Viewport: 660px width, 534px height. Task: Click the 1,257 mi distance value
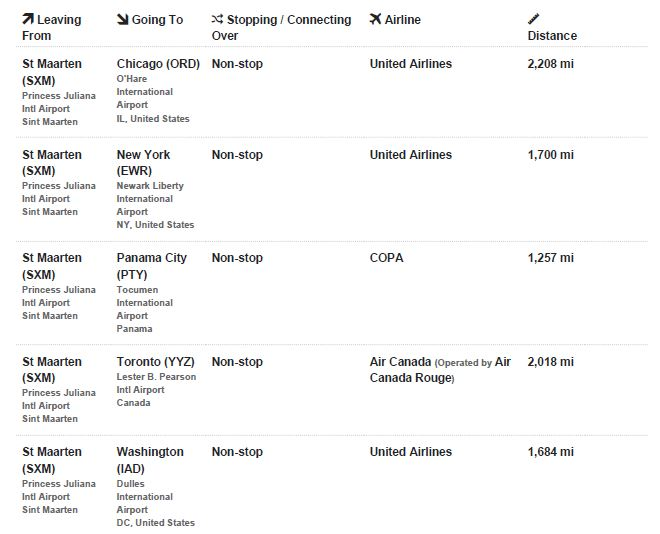[550, 258]
